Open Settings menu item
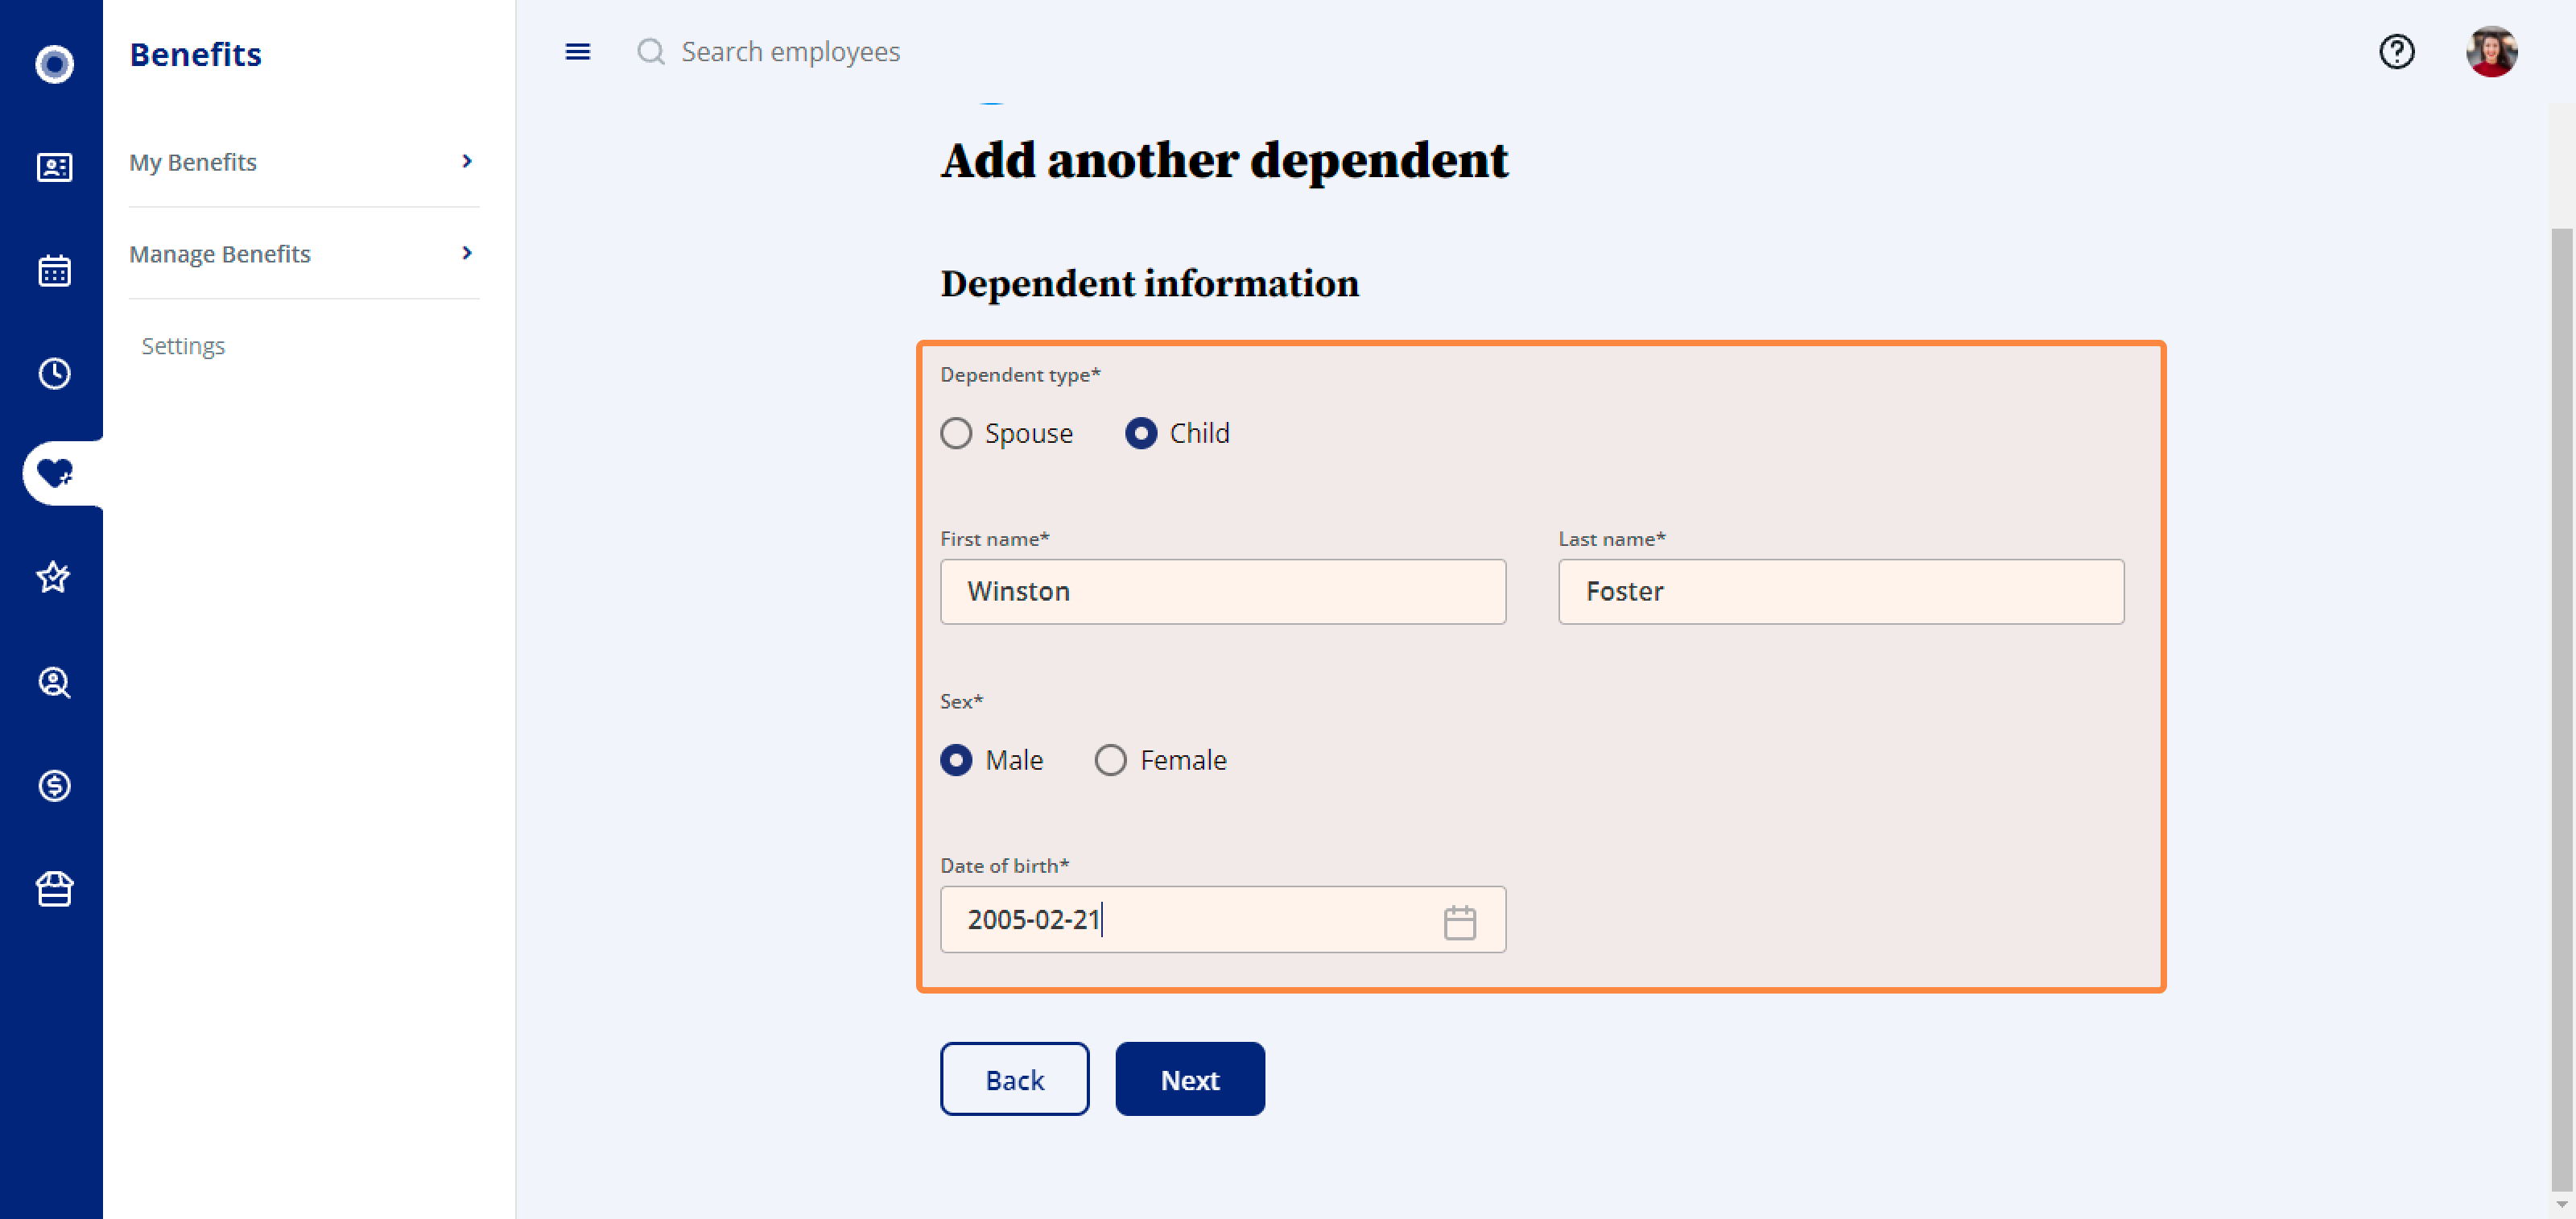The height and width of the screenshot is (1219, 2576). tap(183, 346)
